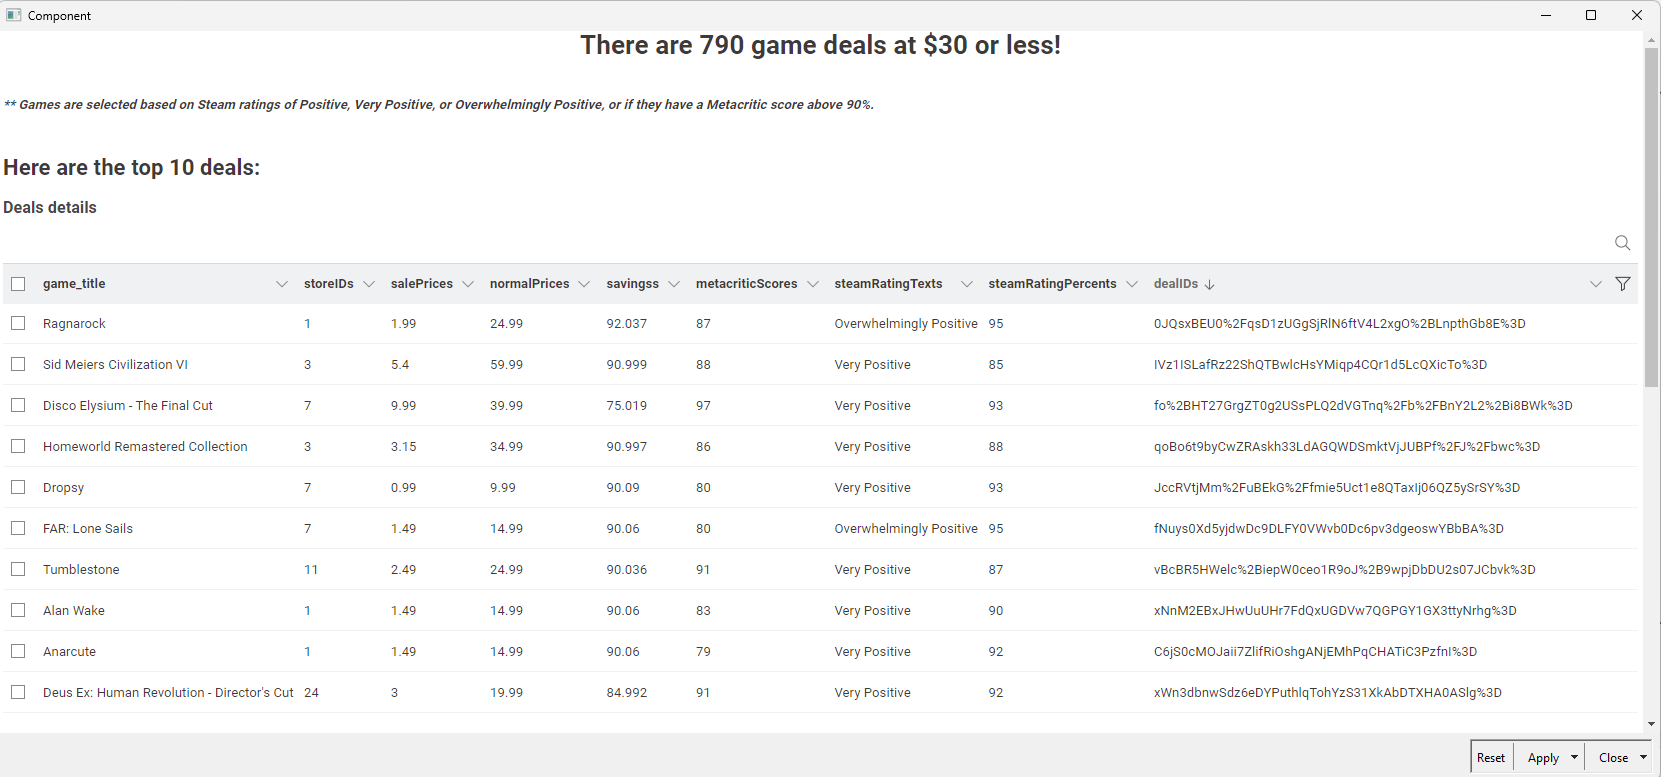This screenshot has width=1661, height=777.
Task: Check the Homeworld Remastered Collection checkbox
Action: [x=18, y=446]
